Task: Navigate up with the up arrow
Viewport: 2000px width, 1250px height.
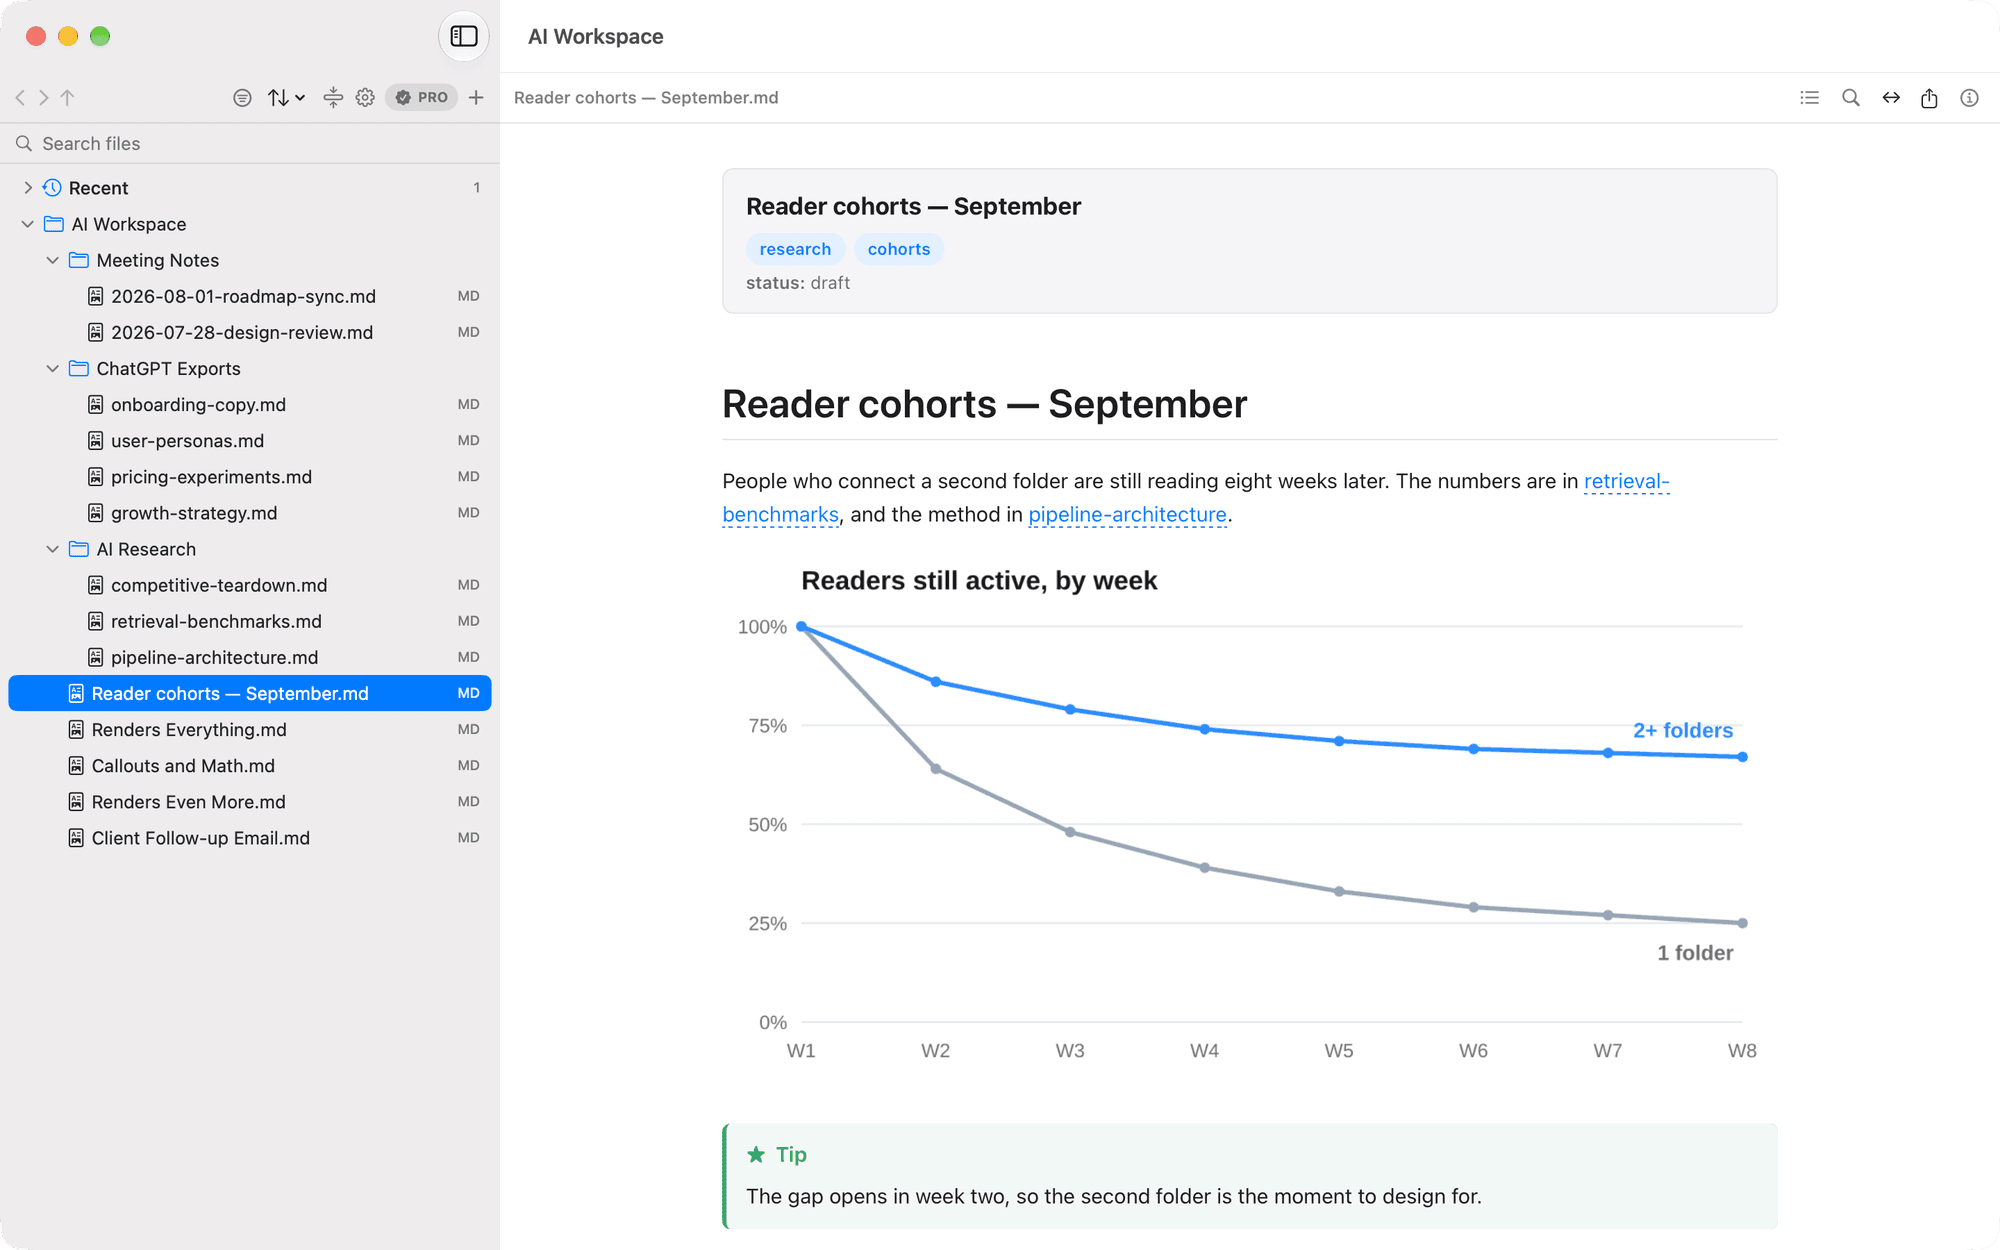Action: coord(68,98)
